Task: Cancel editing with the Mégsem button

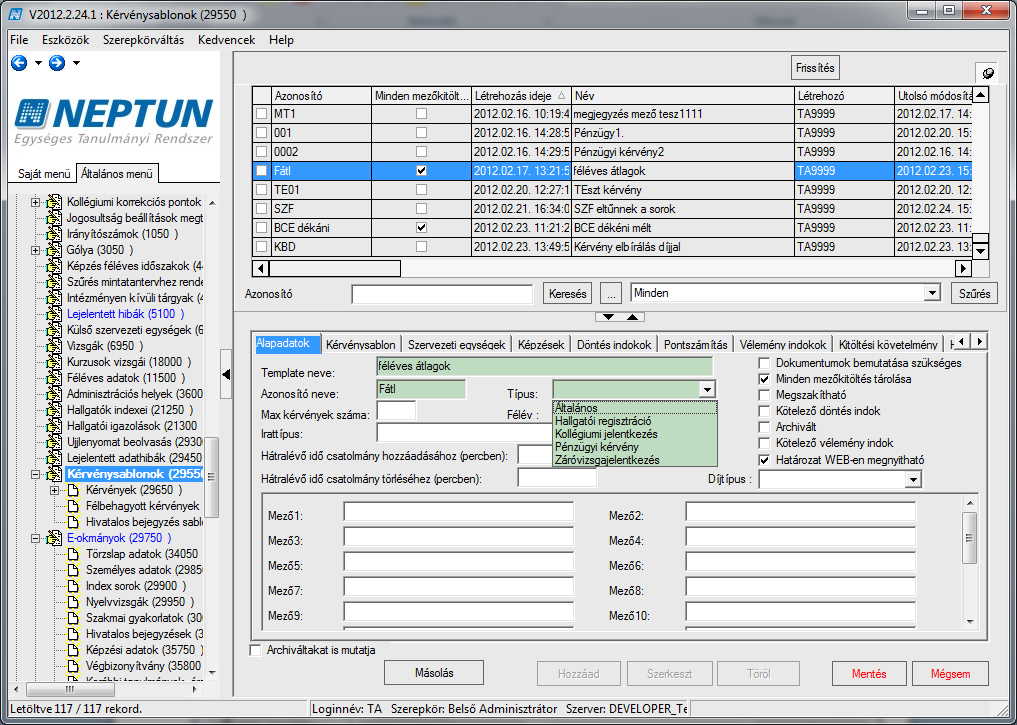Action: coord(950,674)
